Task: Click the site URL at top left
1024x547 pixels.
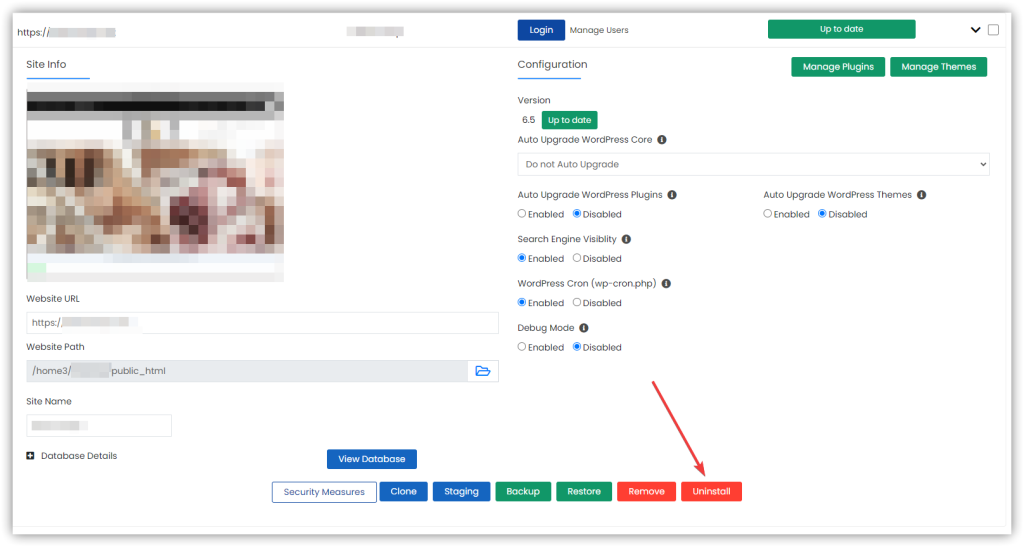Action: (66, 32)
